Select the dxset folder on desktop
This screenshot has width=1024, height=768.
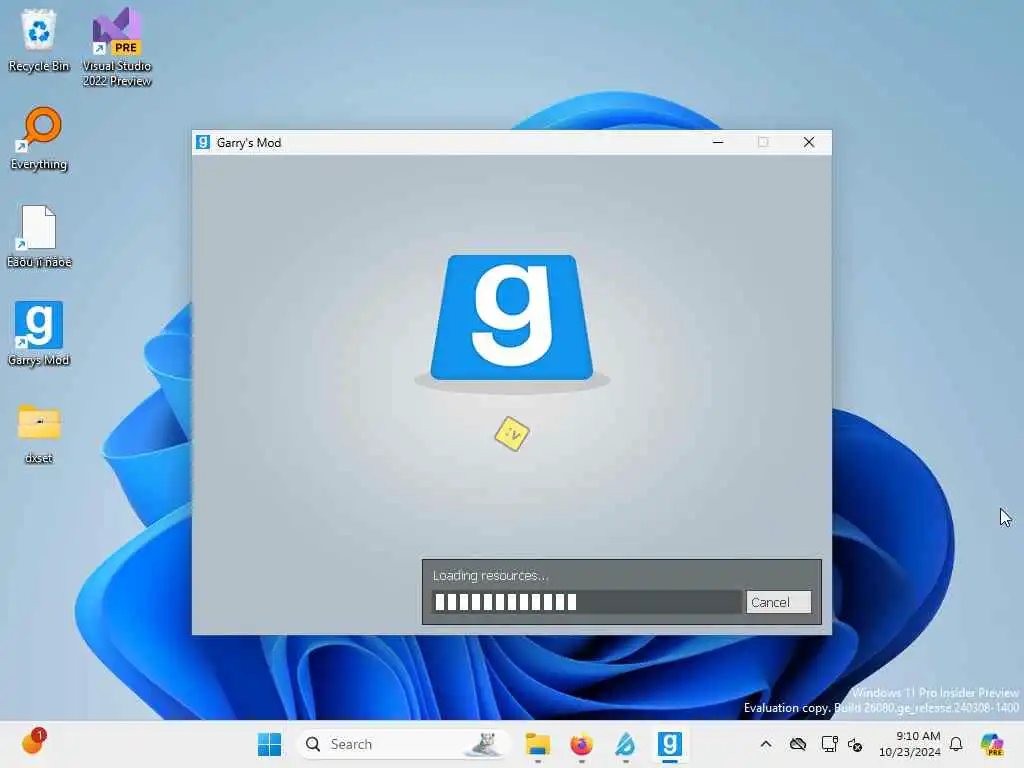click(x=39, y=434)
